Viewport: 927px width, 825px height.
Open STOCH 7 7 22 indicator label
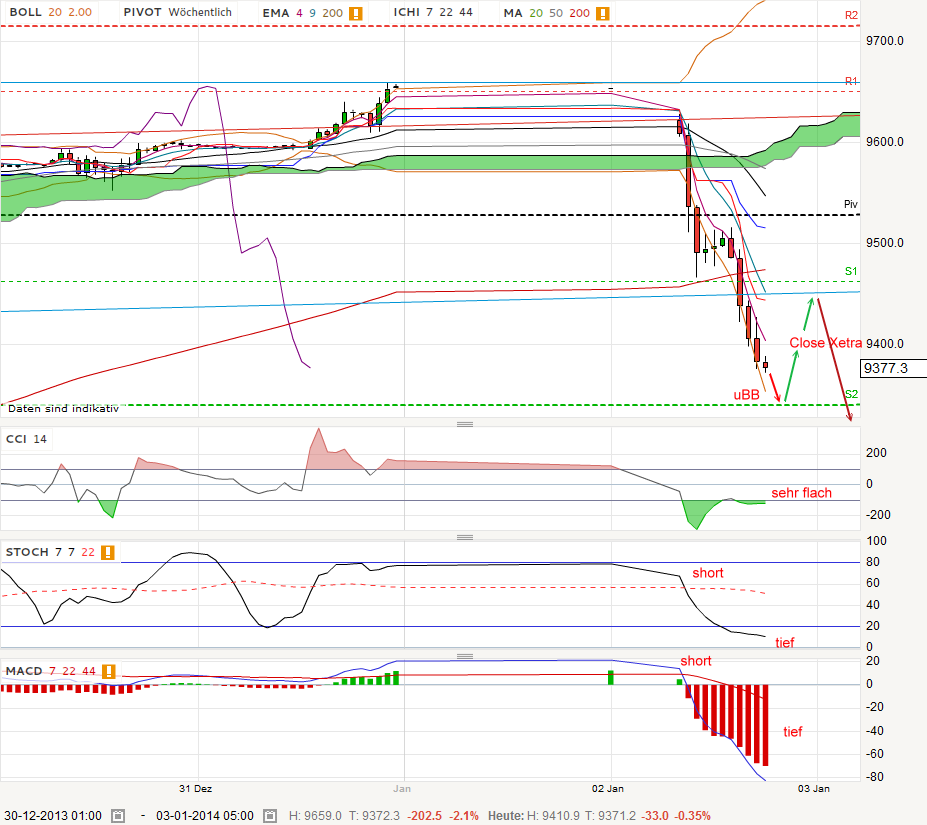[x=50, y=552]
